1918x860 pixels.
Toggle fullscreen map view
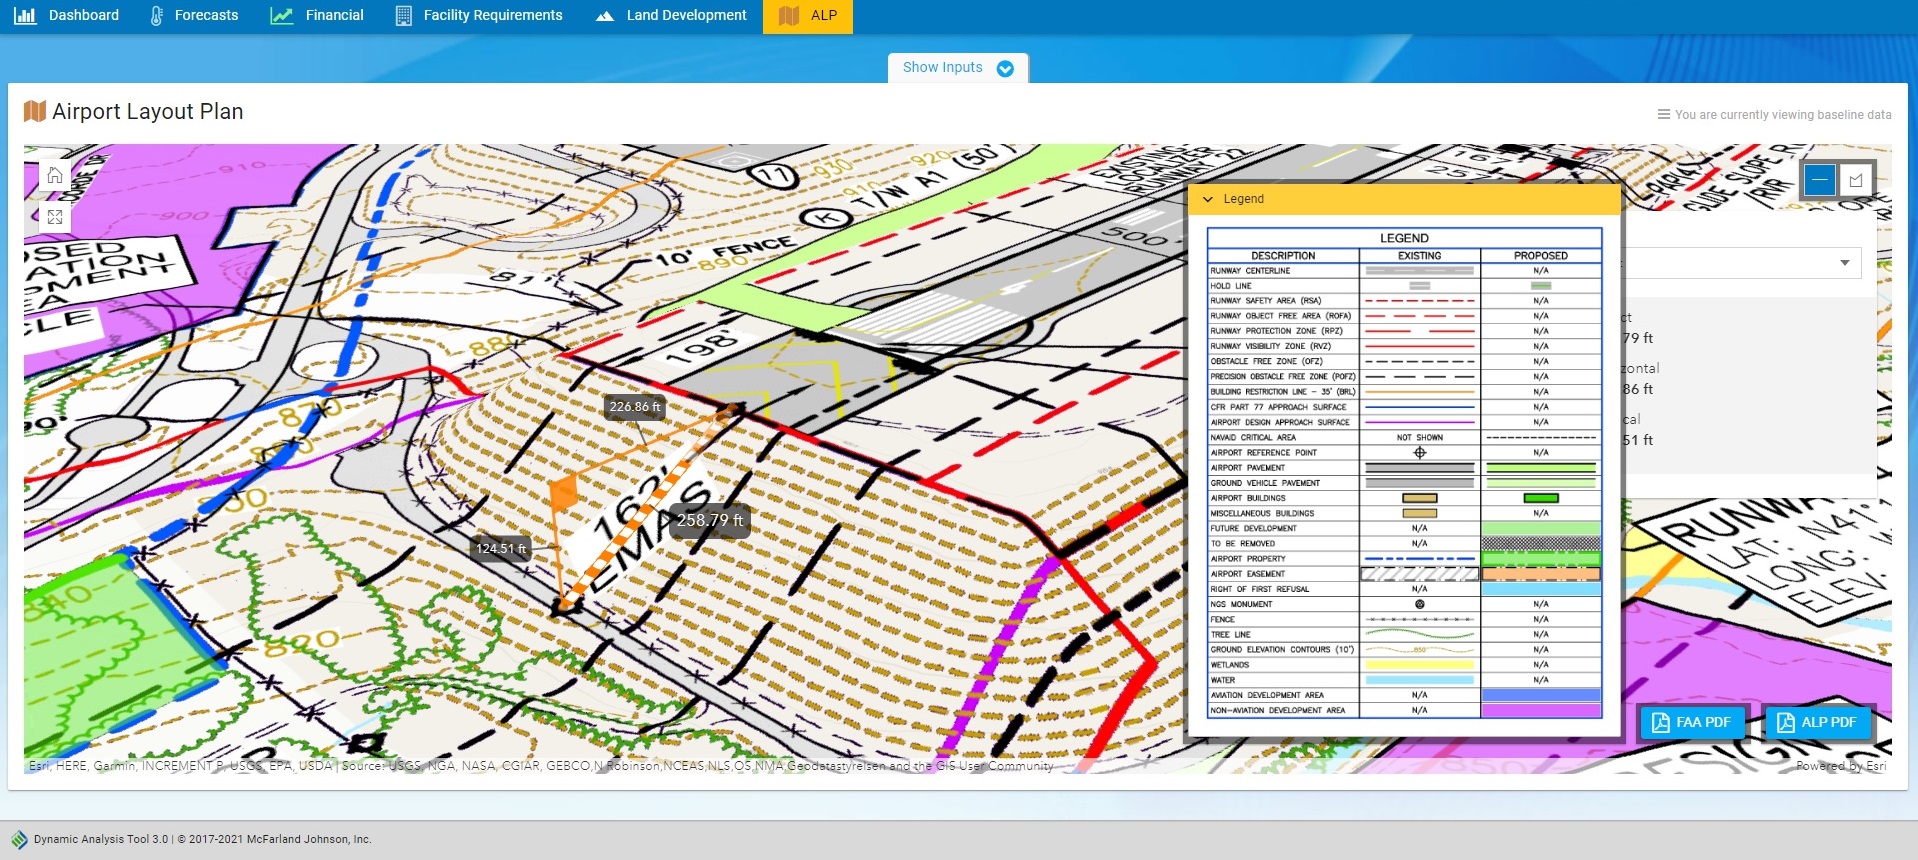[x=55, y=216]
